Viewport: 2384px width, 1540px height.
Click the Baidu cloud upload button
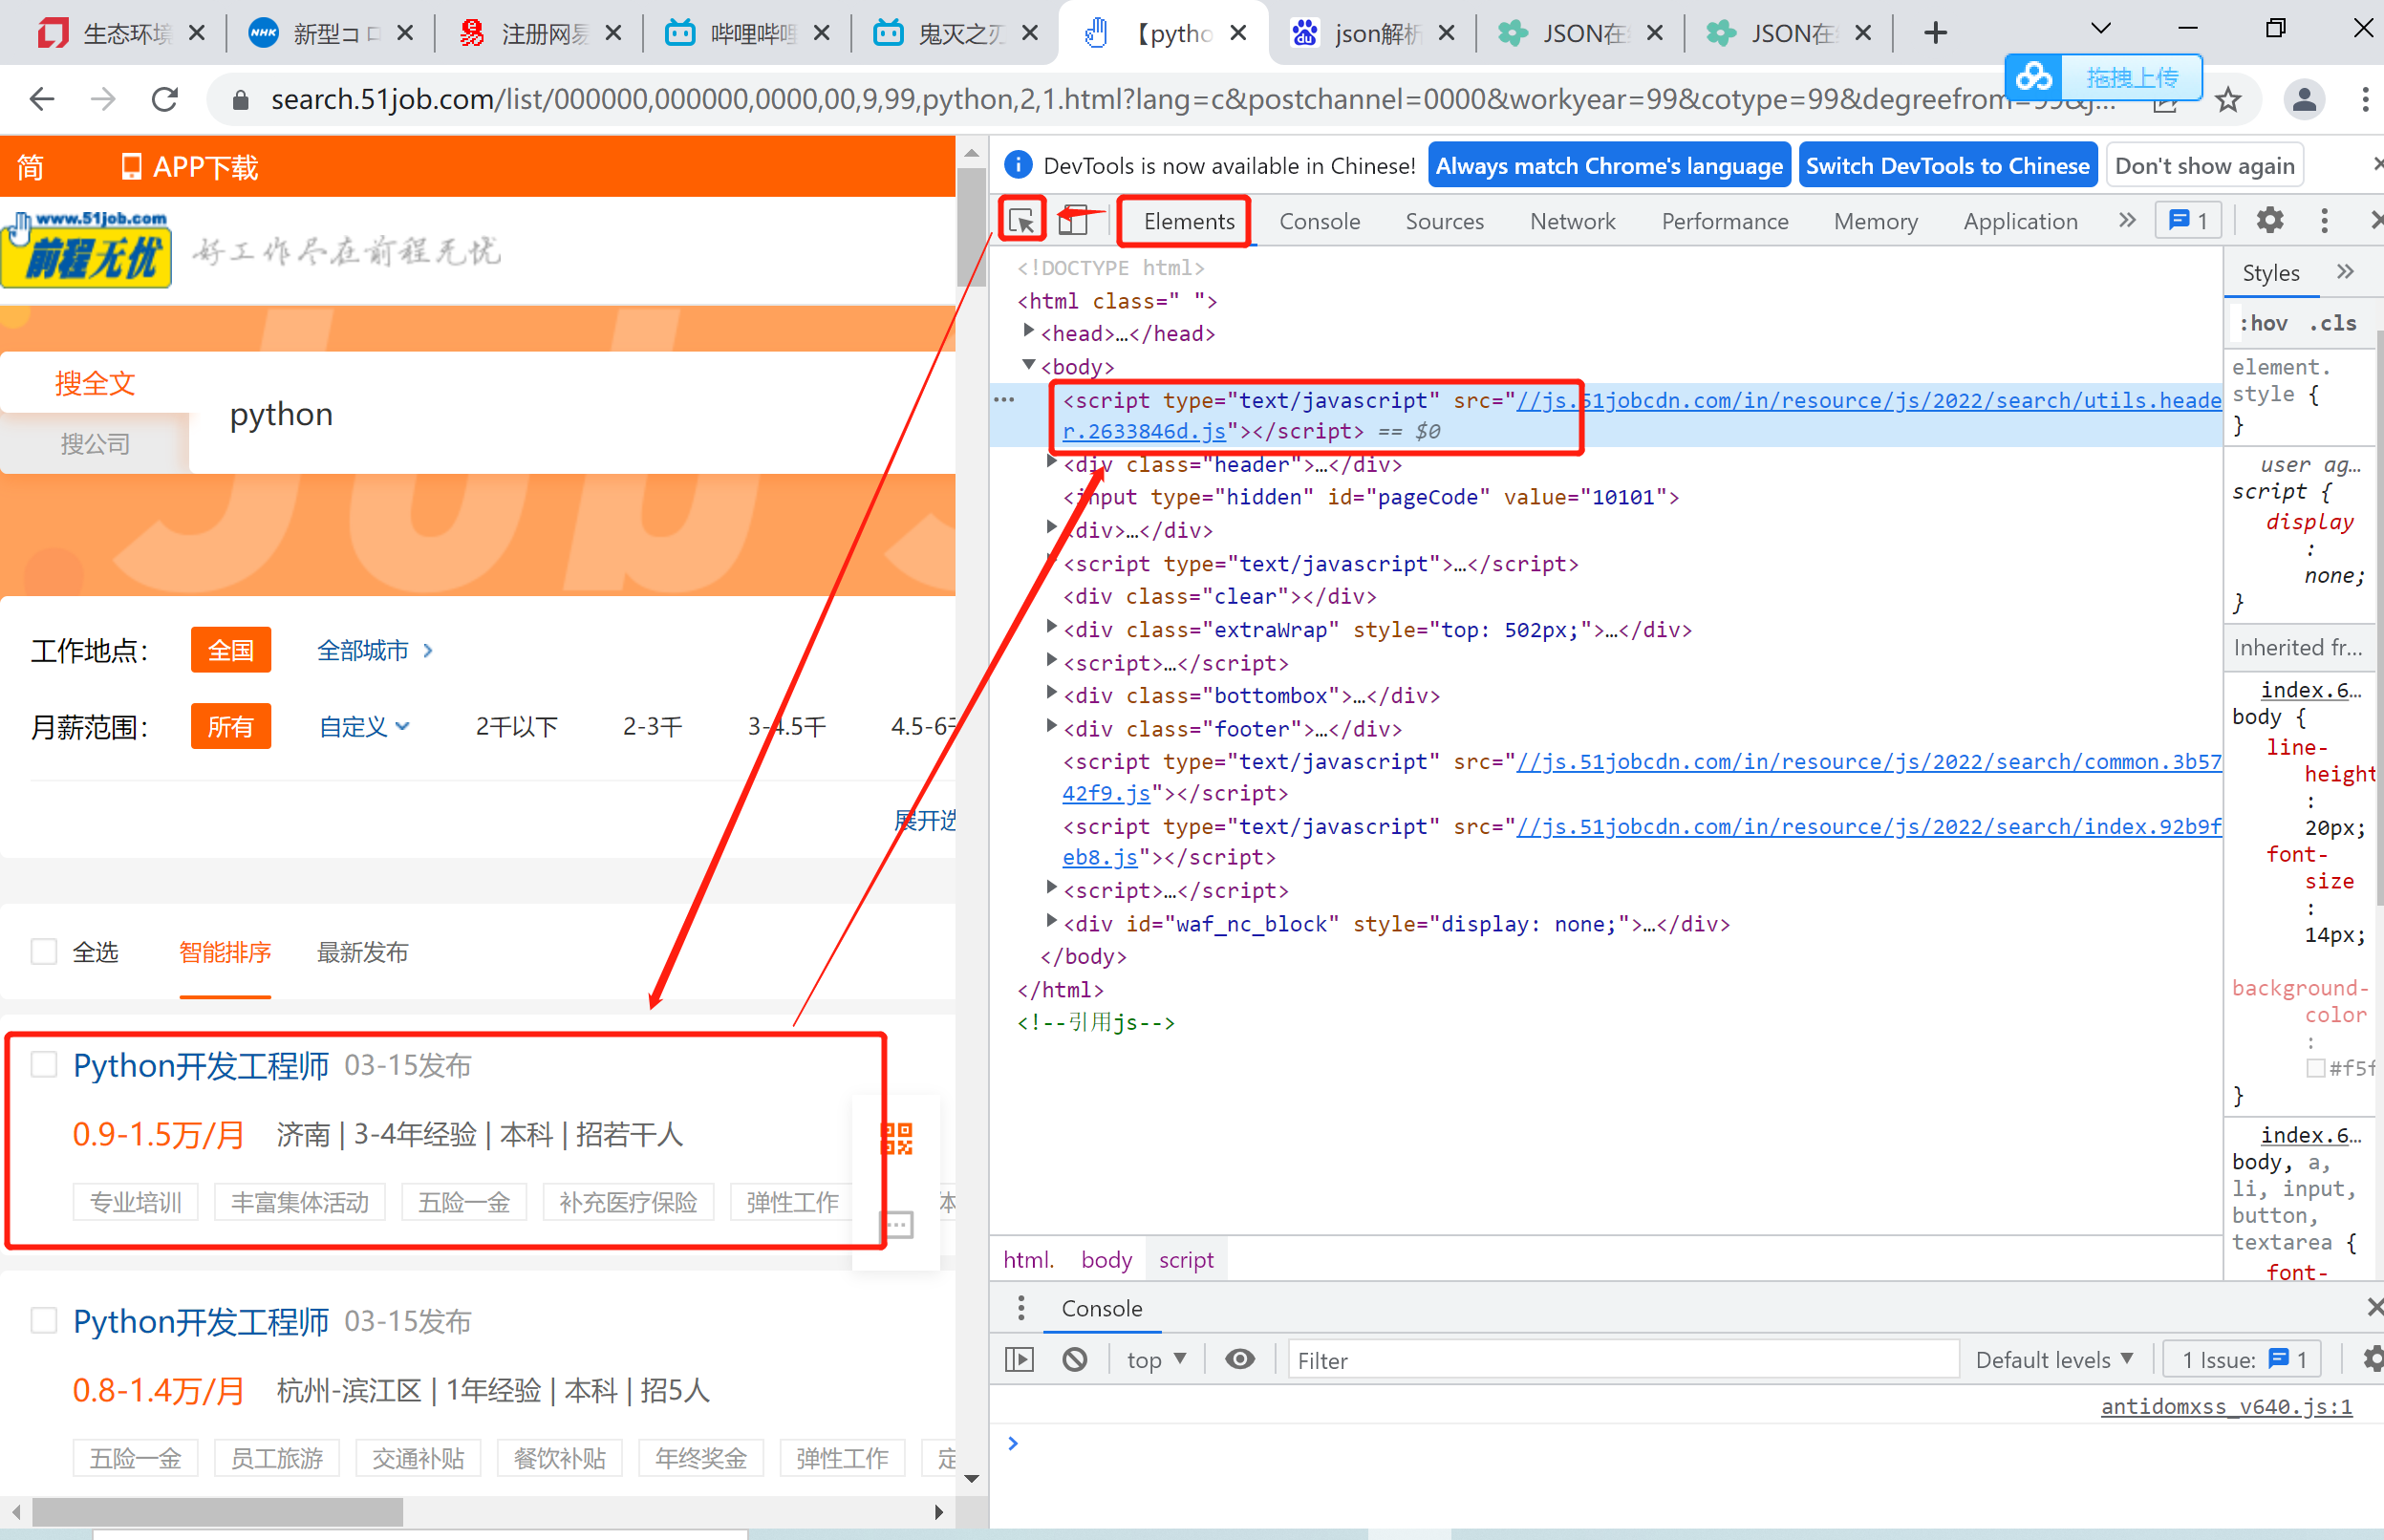[2103, 77]
